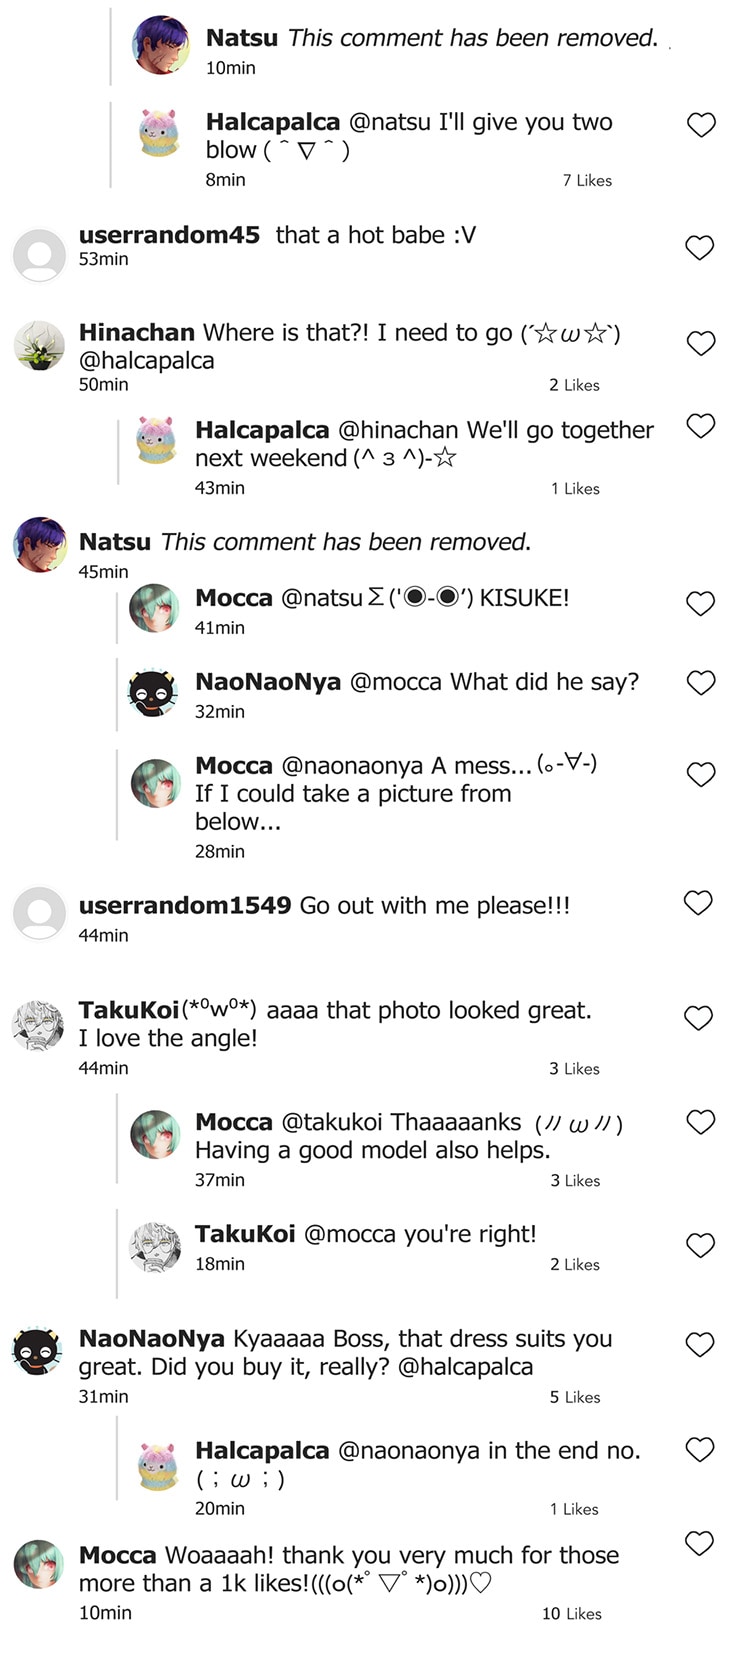Like Halcapalca's 'We'll go together' reply
740x1662 pixels.
pyautogui.click(x=701, y=426)
